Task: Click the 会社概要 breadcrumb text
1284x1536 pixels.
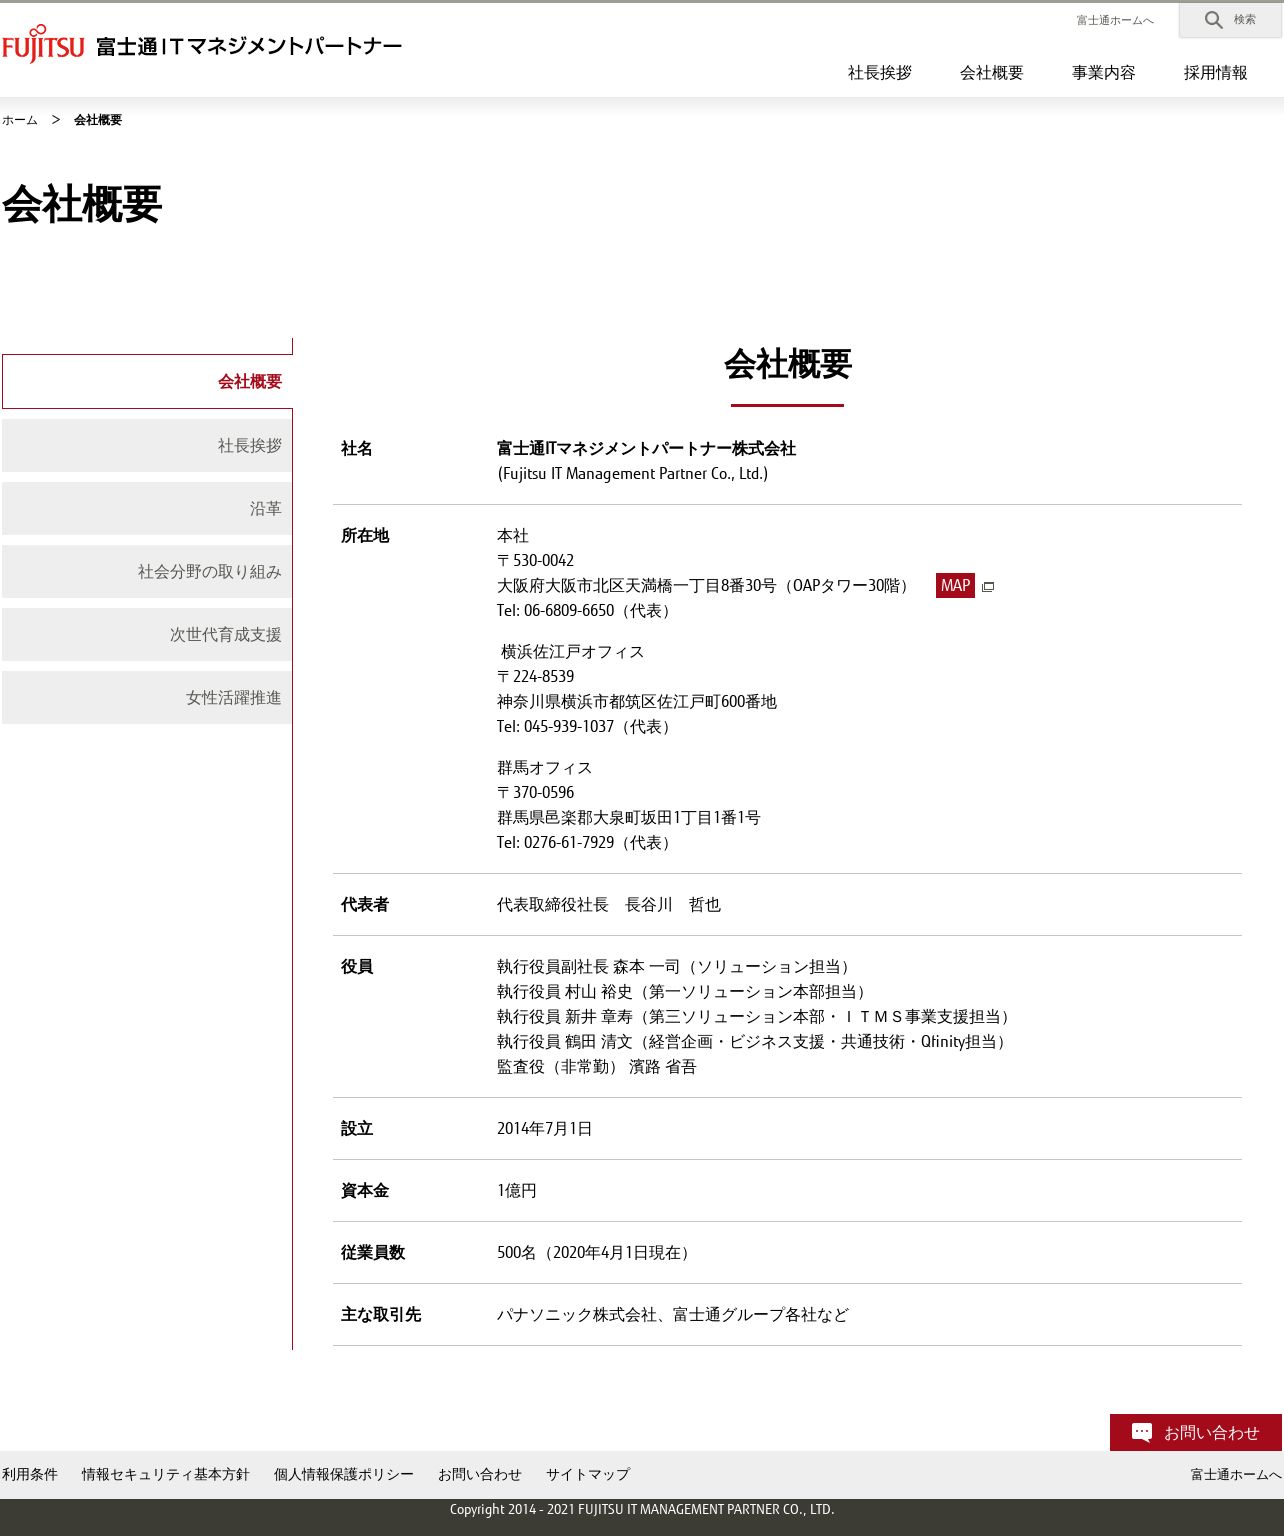Action: coord(98,120)
